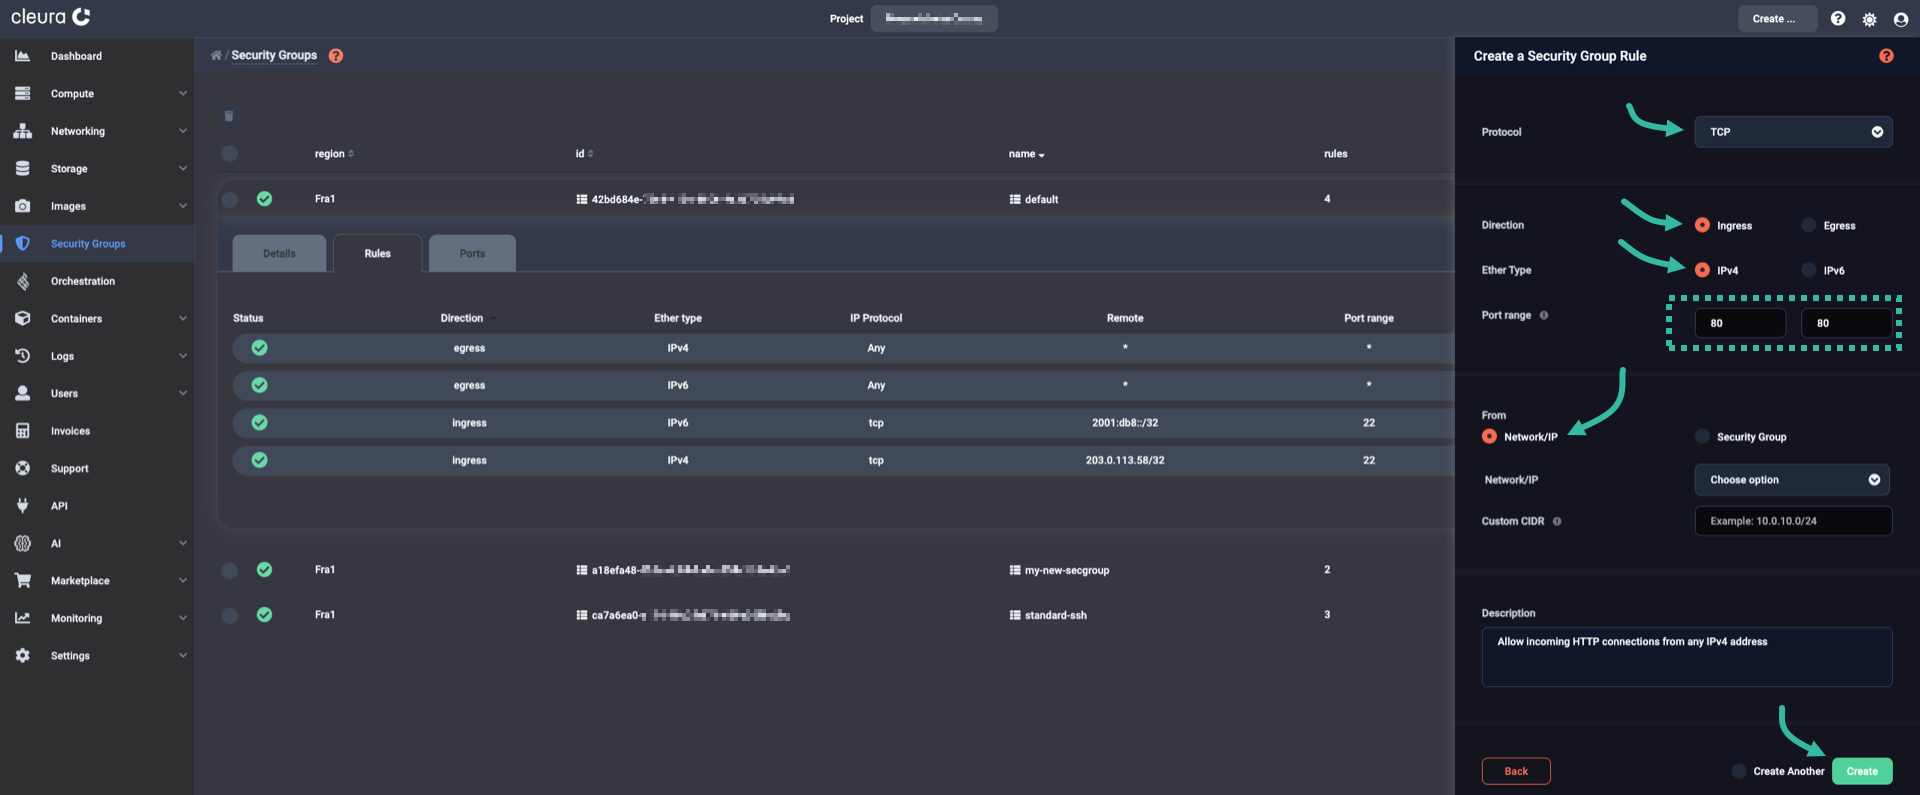
Task: Open Dashboard menu item
Action: [76, 56]
